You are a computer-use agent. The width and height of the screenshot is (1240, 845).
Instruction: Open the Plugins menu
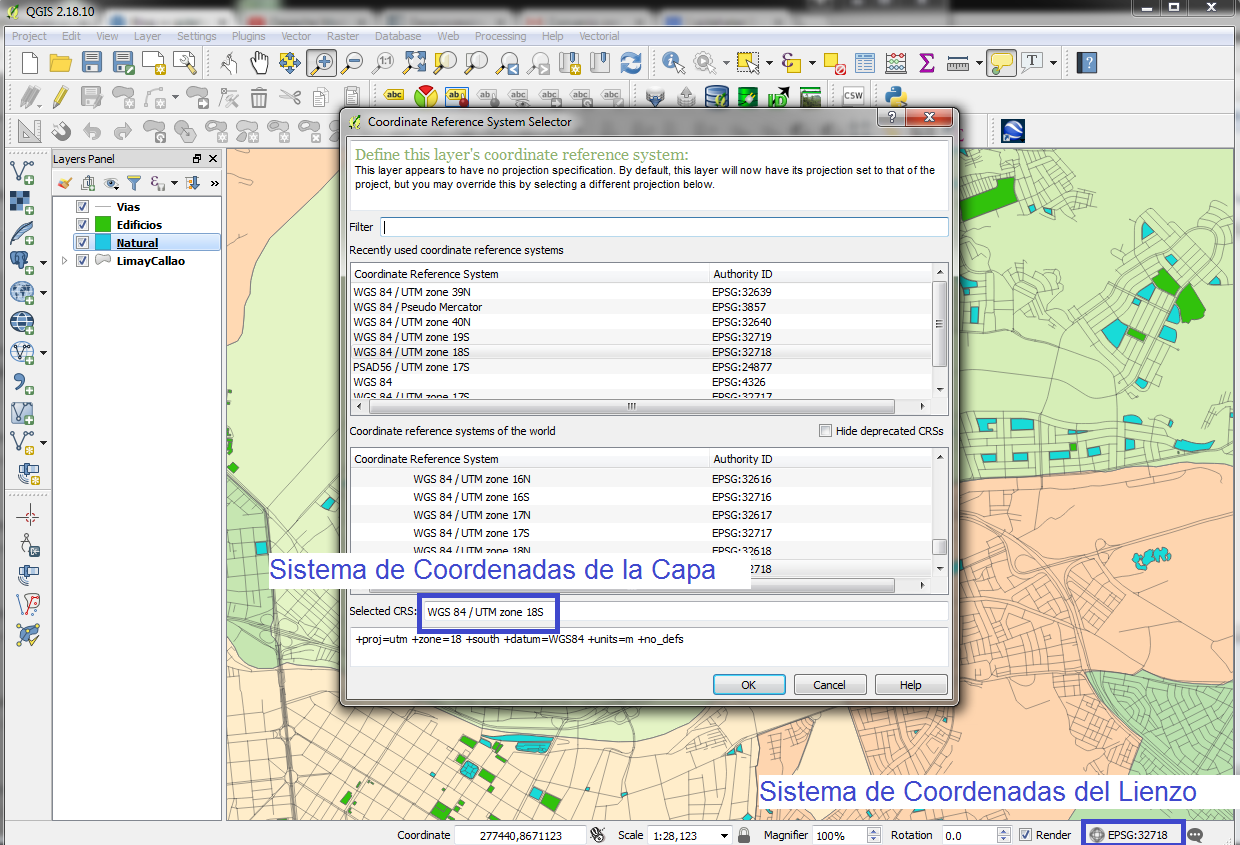pyautogui.click(x=248, y=36)
